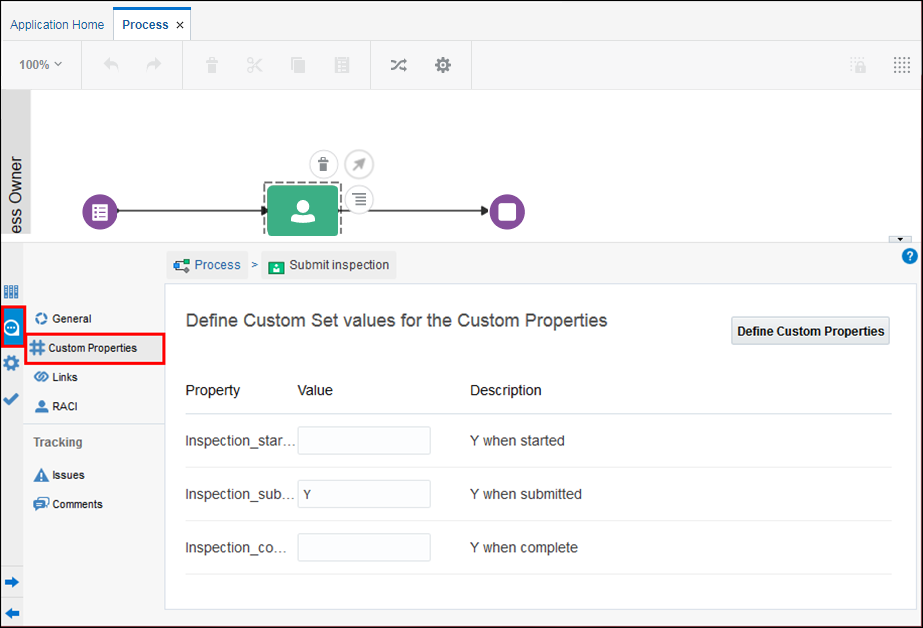This screenshot has width=923, height=628.
Task: Collapse the canvas using the small arrow above panel
Action: (x=901, y=239)
